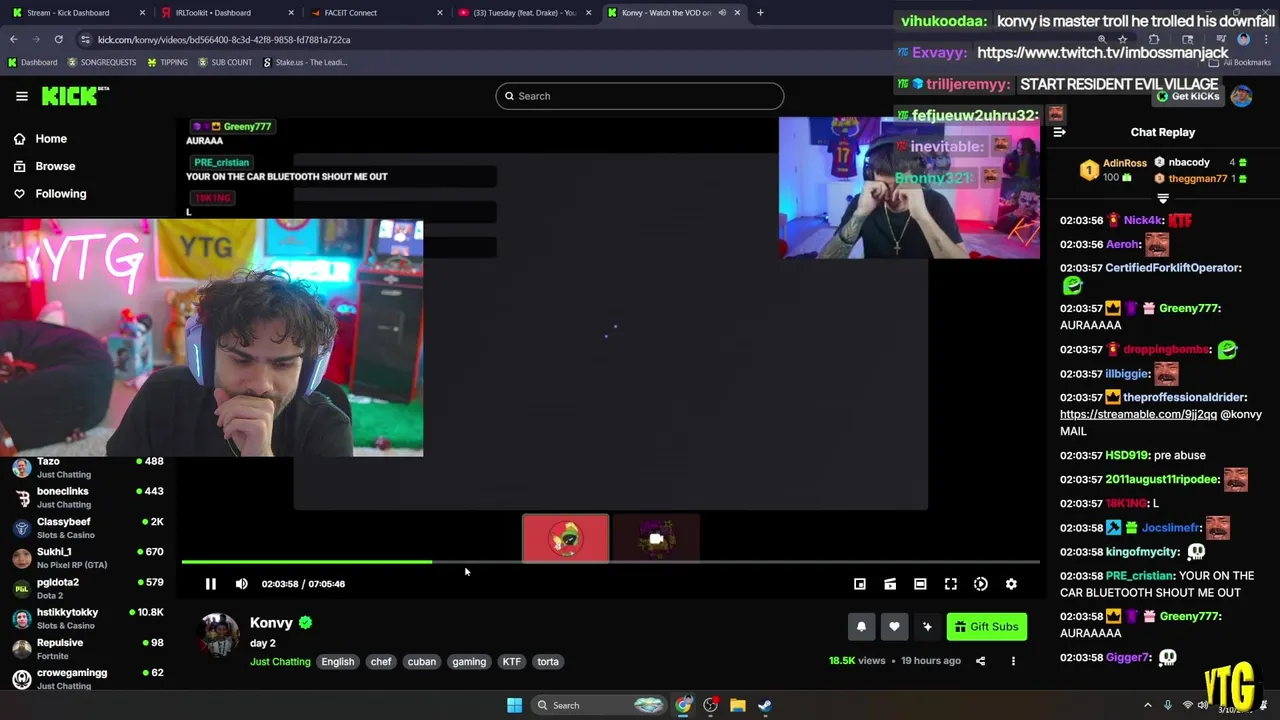Click the Just Chatting category link

point(280,662)
